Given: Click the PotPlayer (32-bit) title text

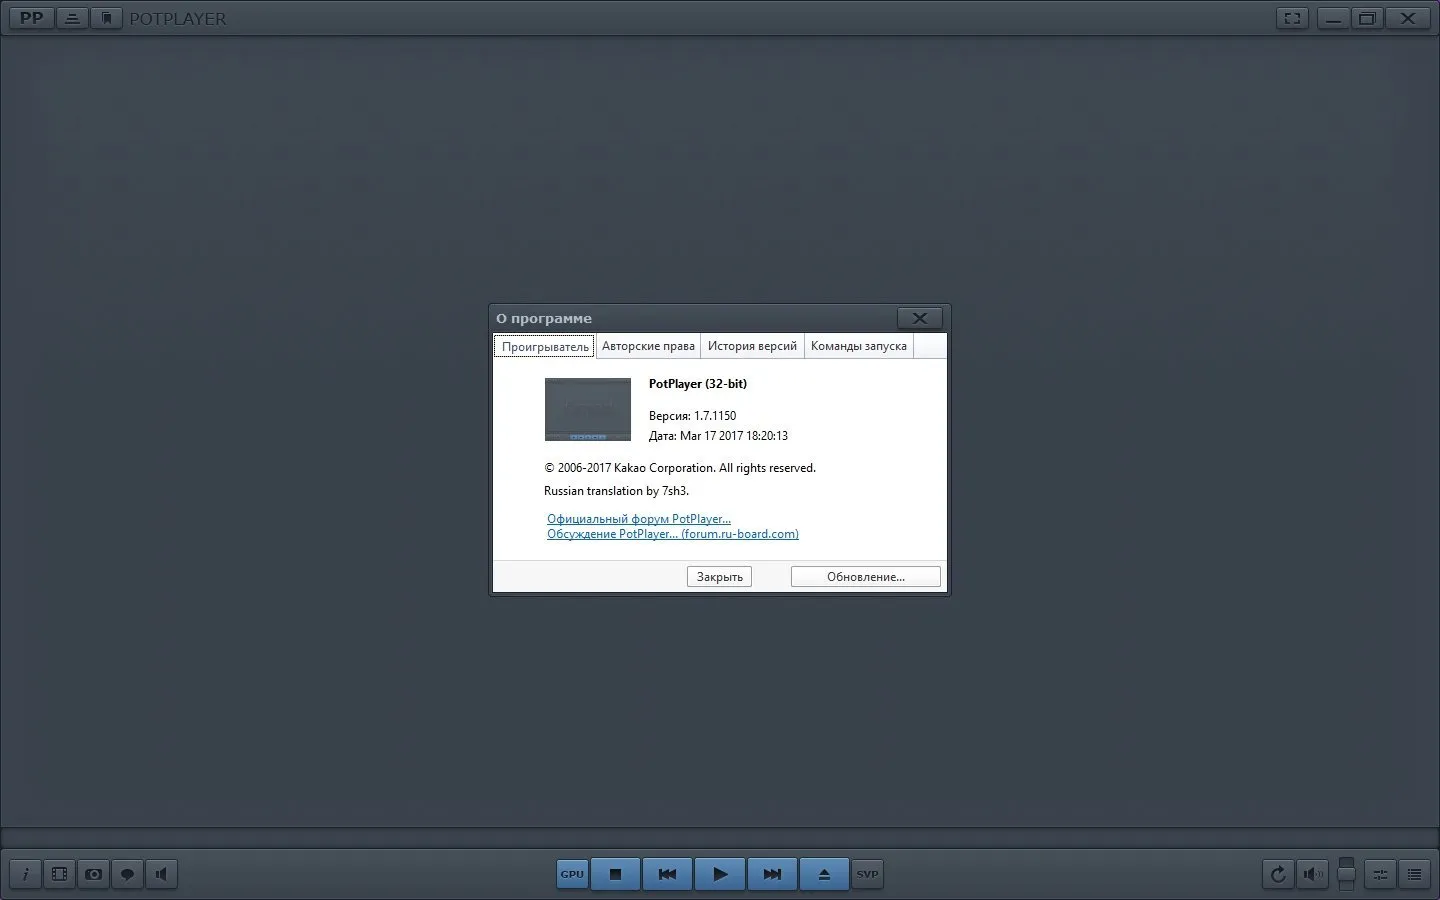Looking at the screenshot, I should click(698, 384).
